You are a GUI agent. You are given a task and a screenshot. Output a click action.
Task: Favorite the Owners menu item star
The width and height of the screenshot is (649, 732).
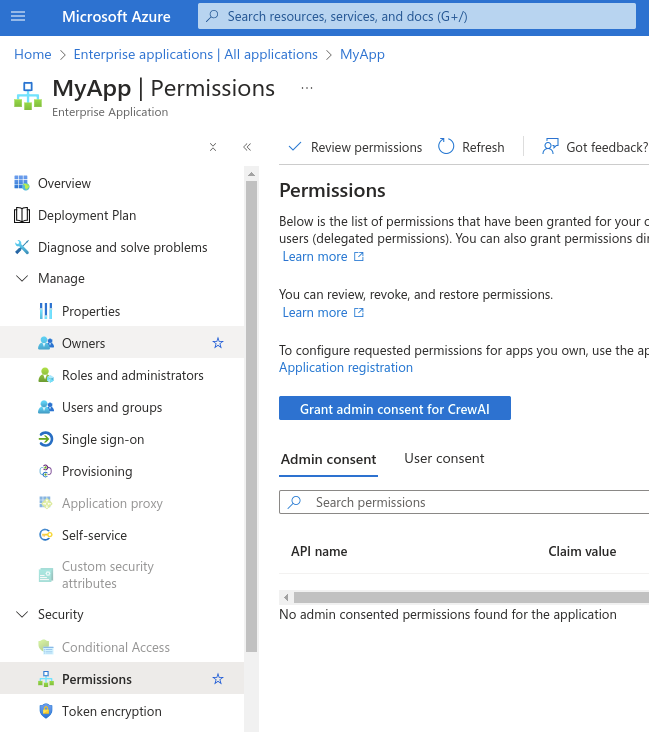pos(218,343)
